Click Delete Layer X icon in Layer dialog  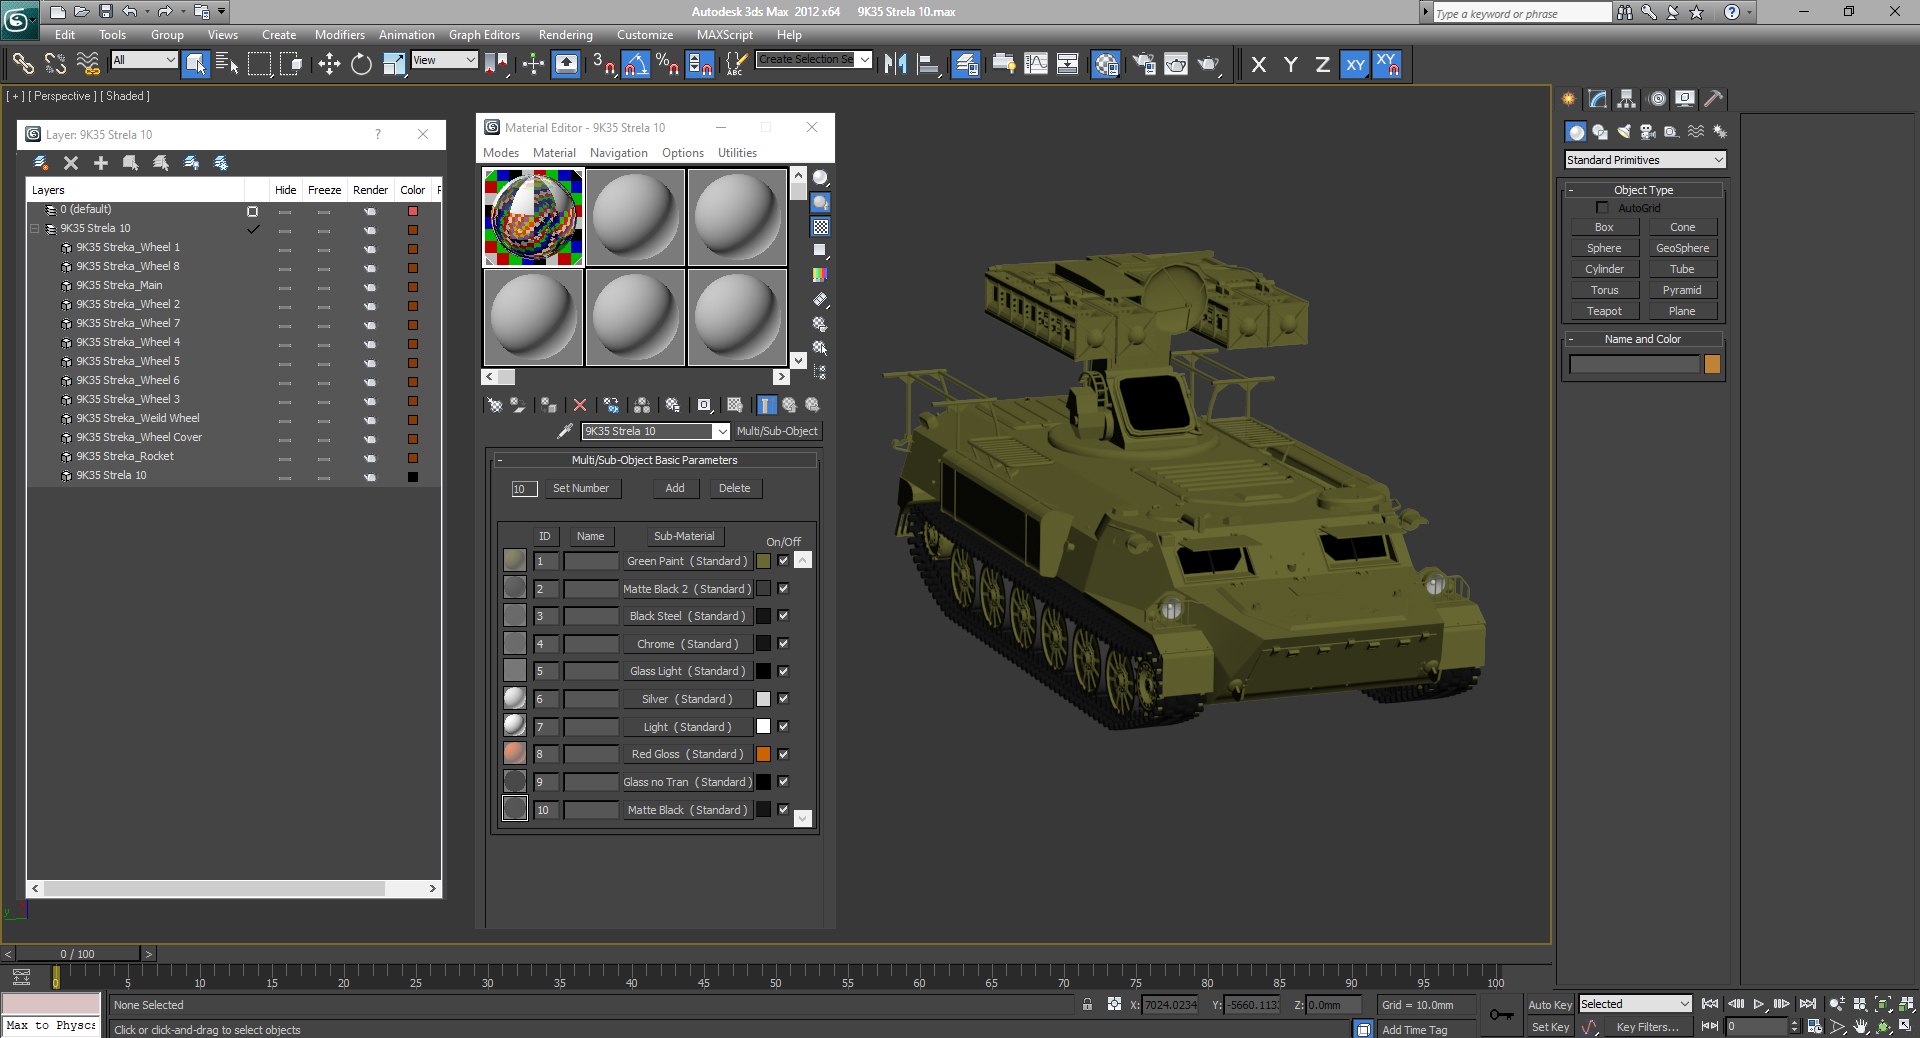click(x=71, y=162)
